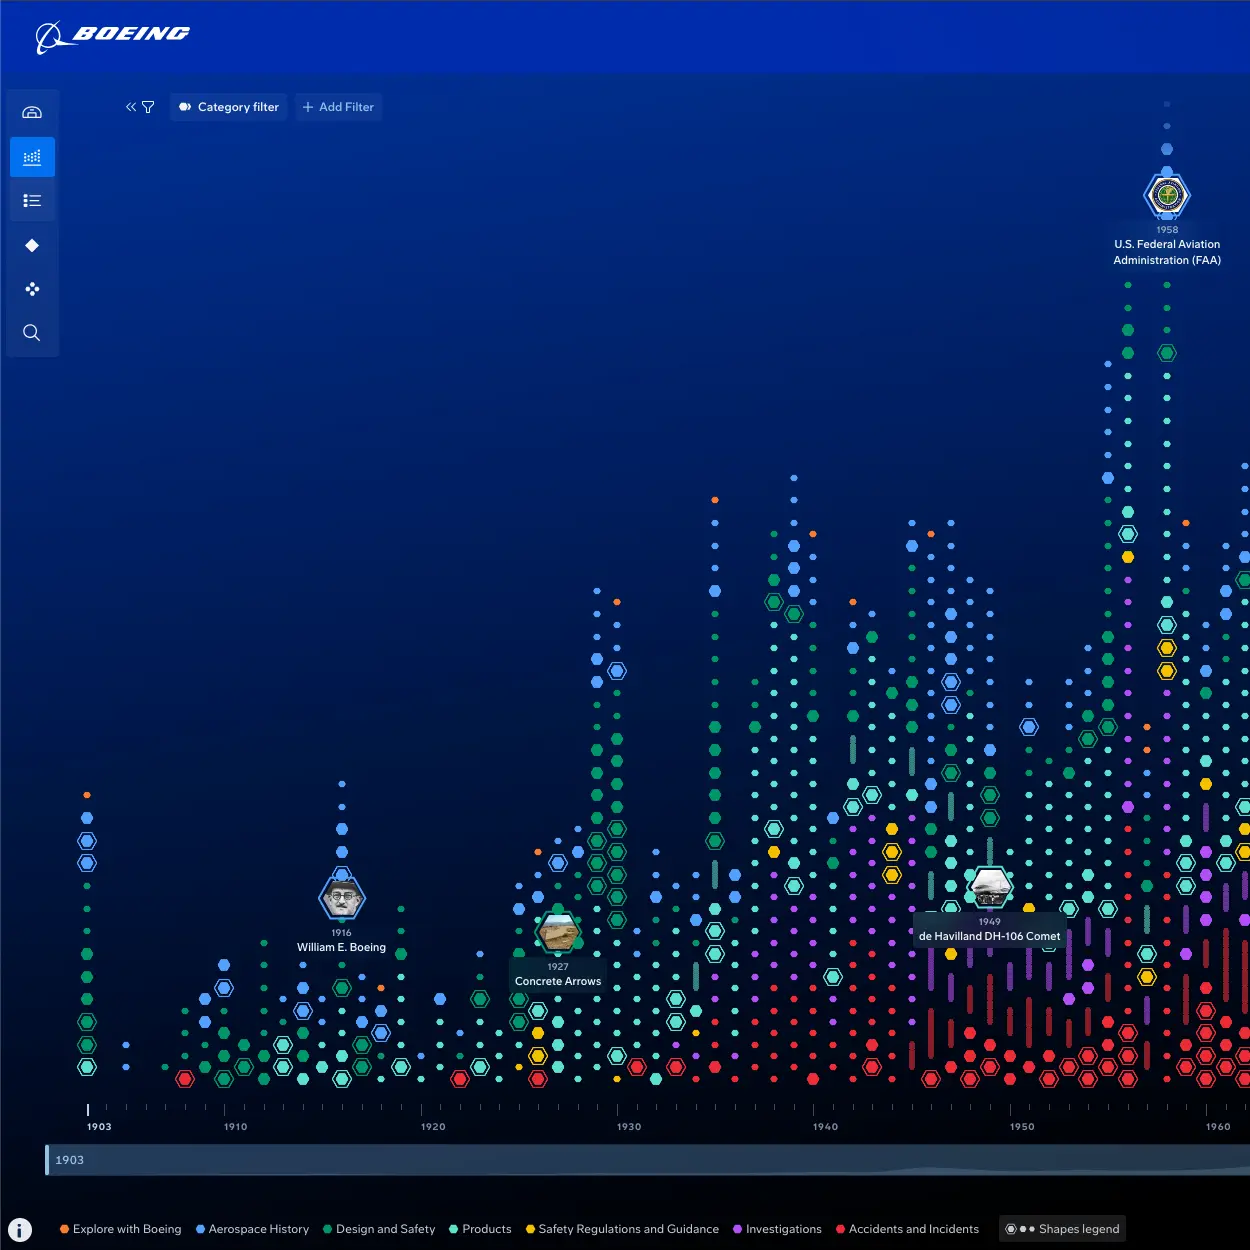The image size is (1250, 1250).
Task: Open the information icon
Action: pyautogui.click(x=20, y=1230)
